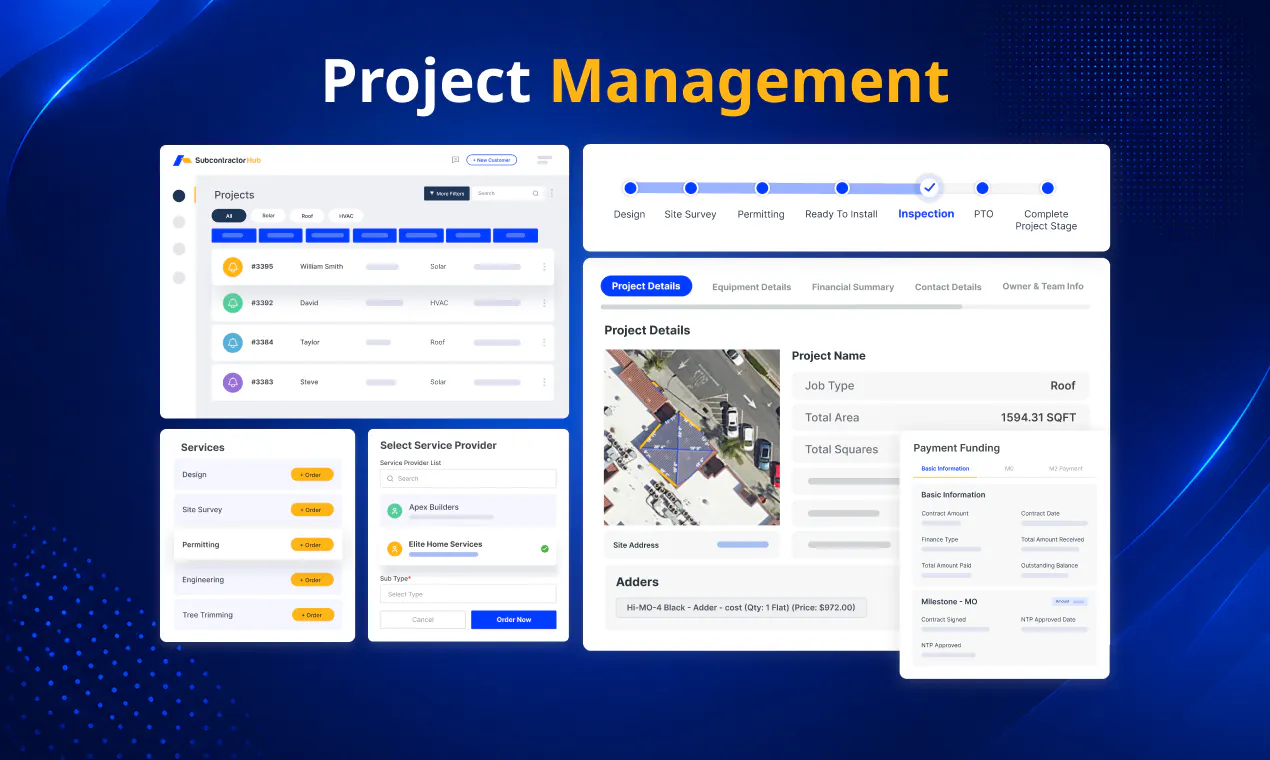Click the Total Area 1594.31 SQFT row
This screenshot has width=1270, height=760.
click(940, 418)
